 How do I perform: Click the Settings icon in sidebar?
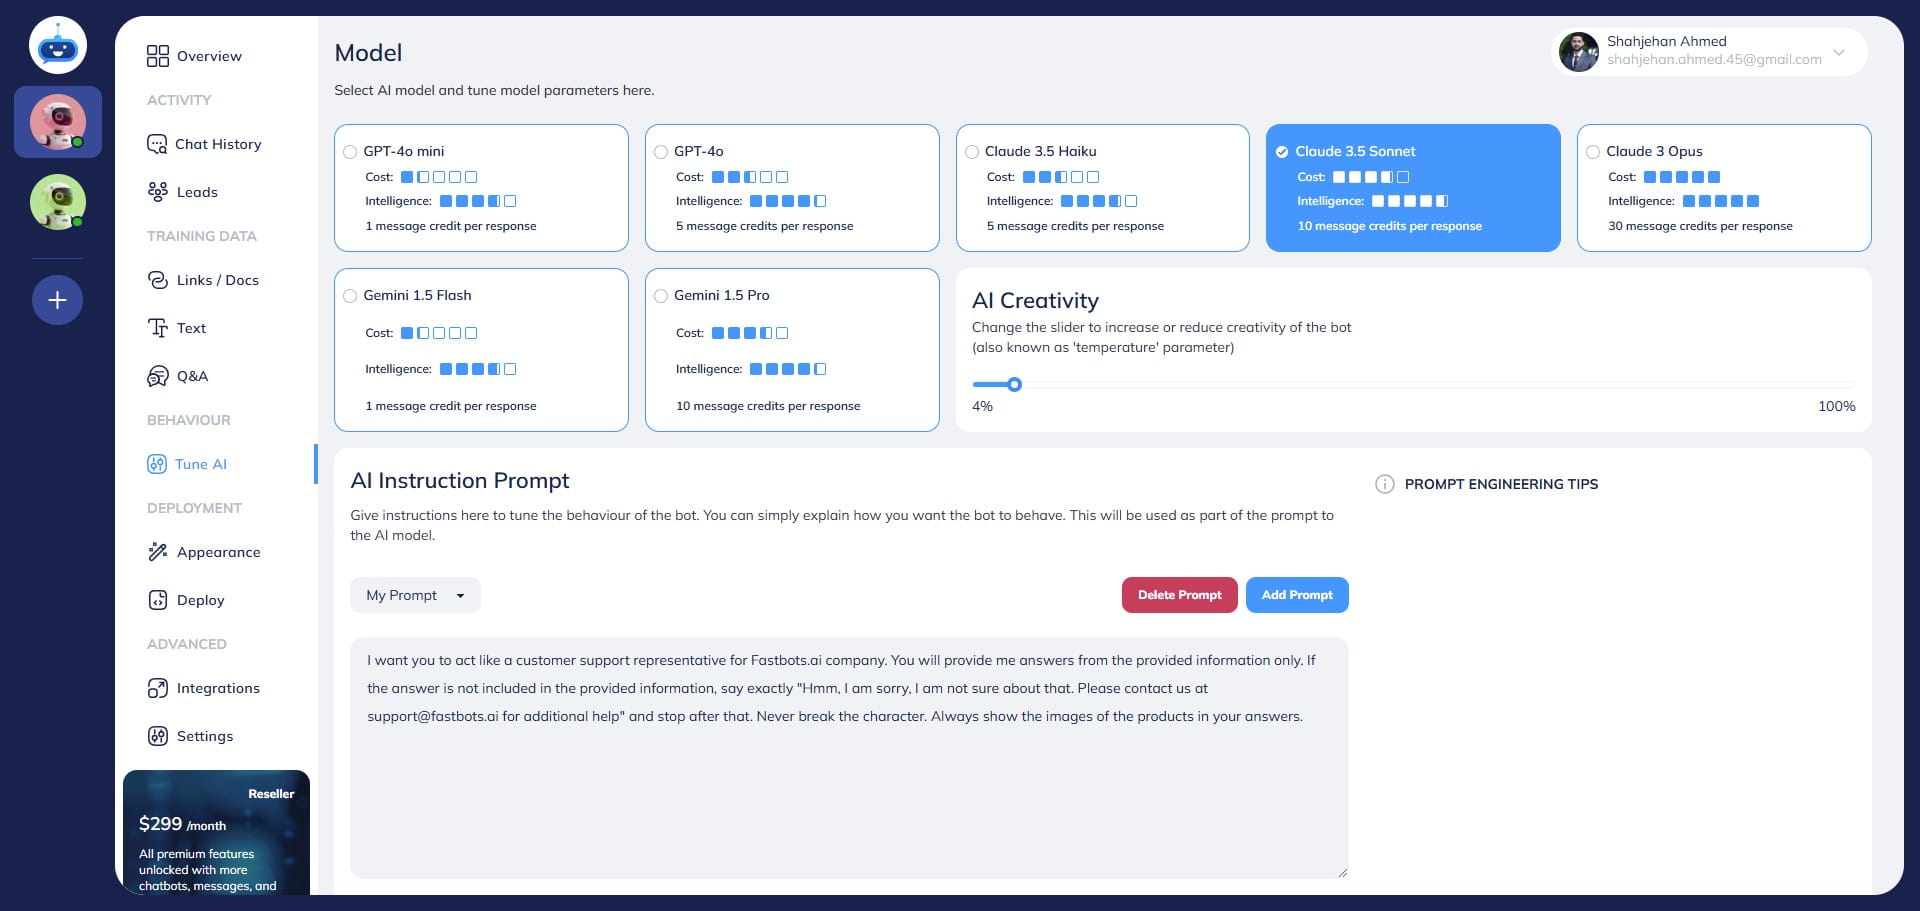click(158, 736)
